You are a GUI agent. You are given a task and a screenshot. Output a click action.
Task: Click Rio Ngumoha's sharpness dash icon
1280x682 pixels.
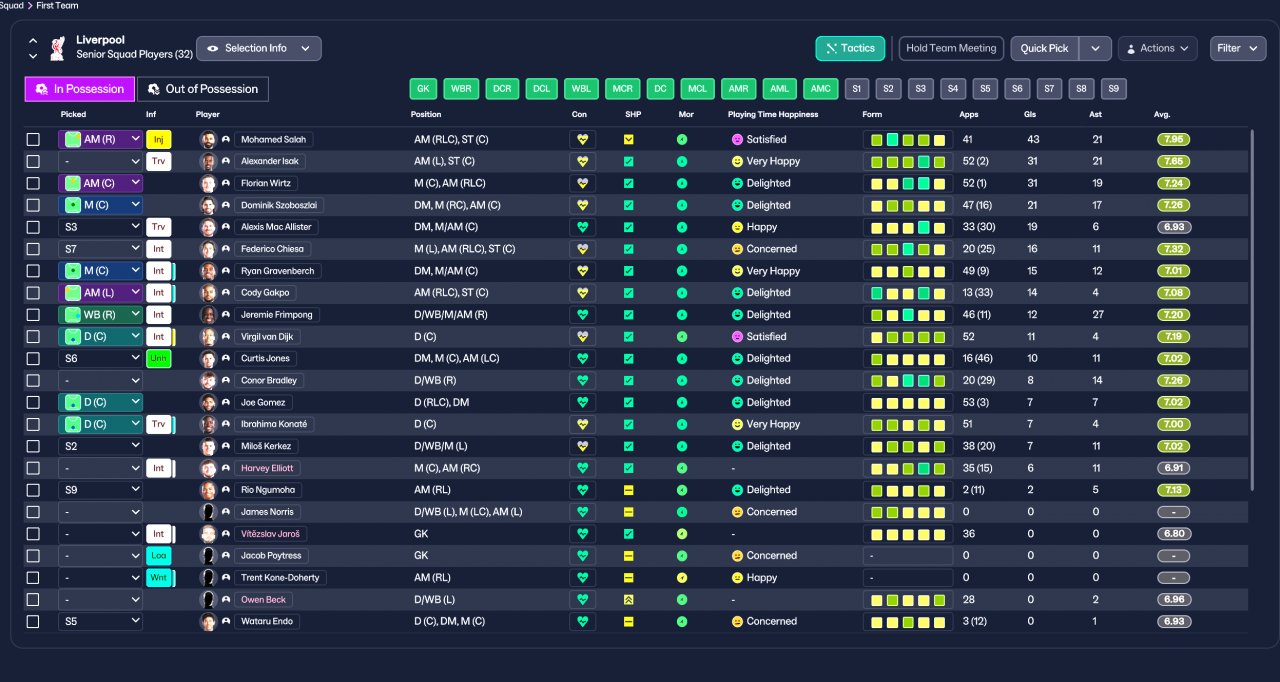pos(629,490)
